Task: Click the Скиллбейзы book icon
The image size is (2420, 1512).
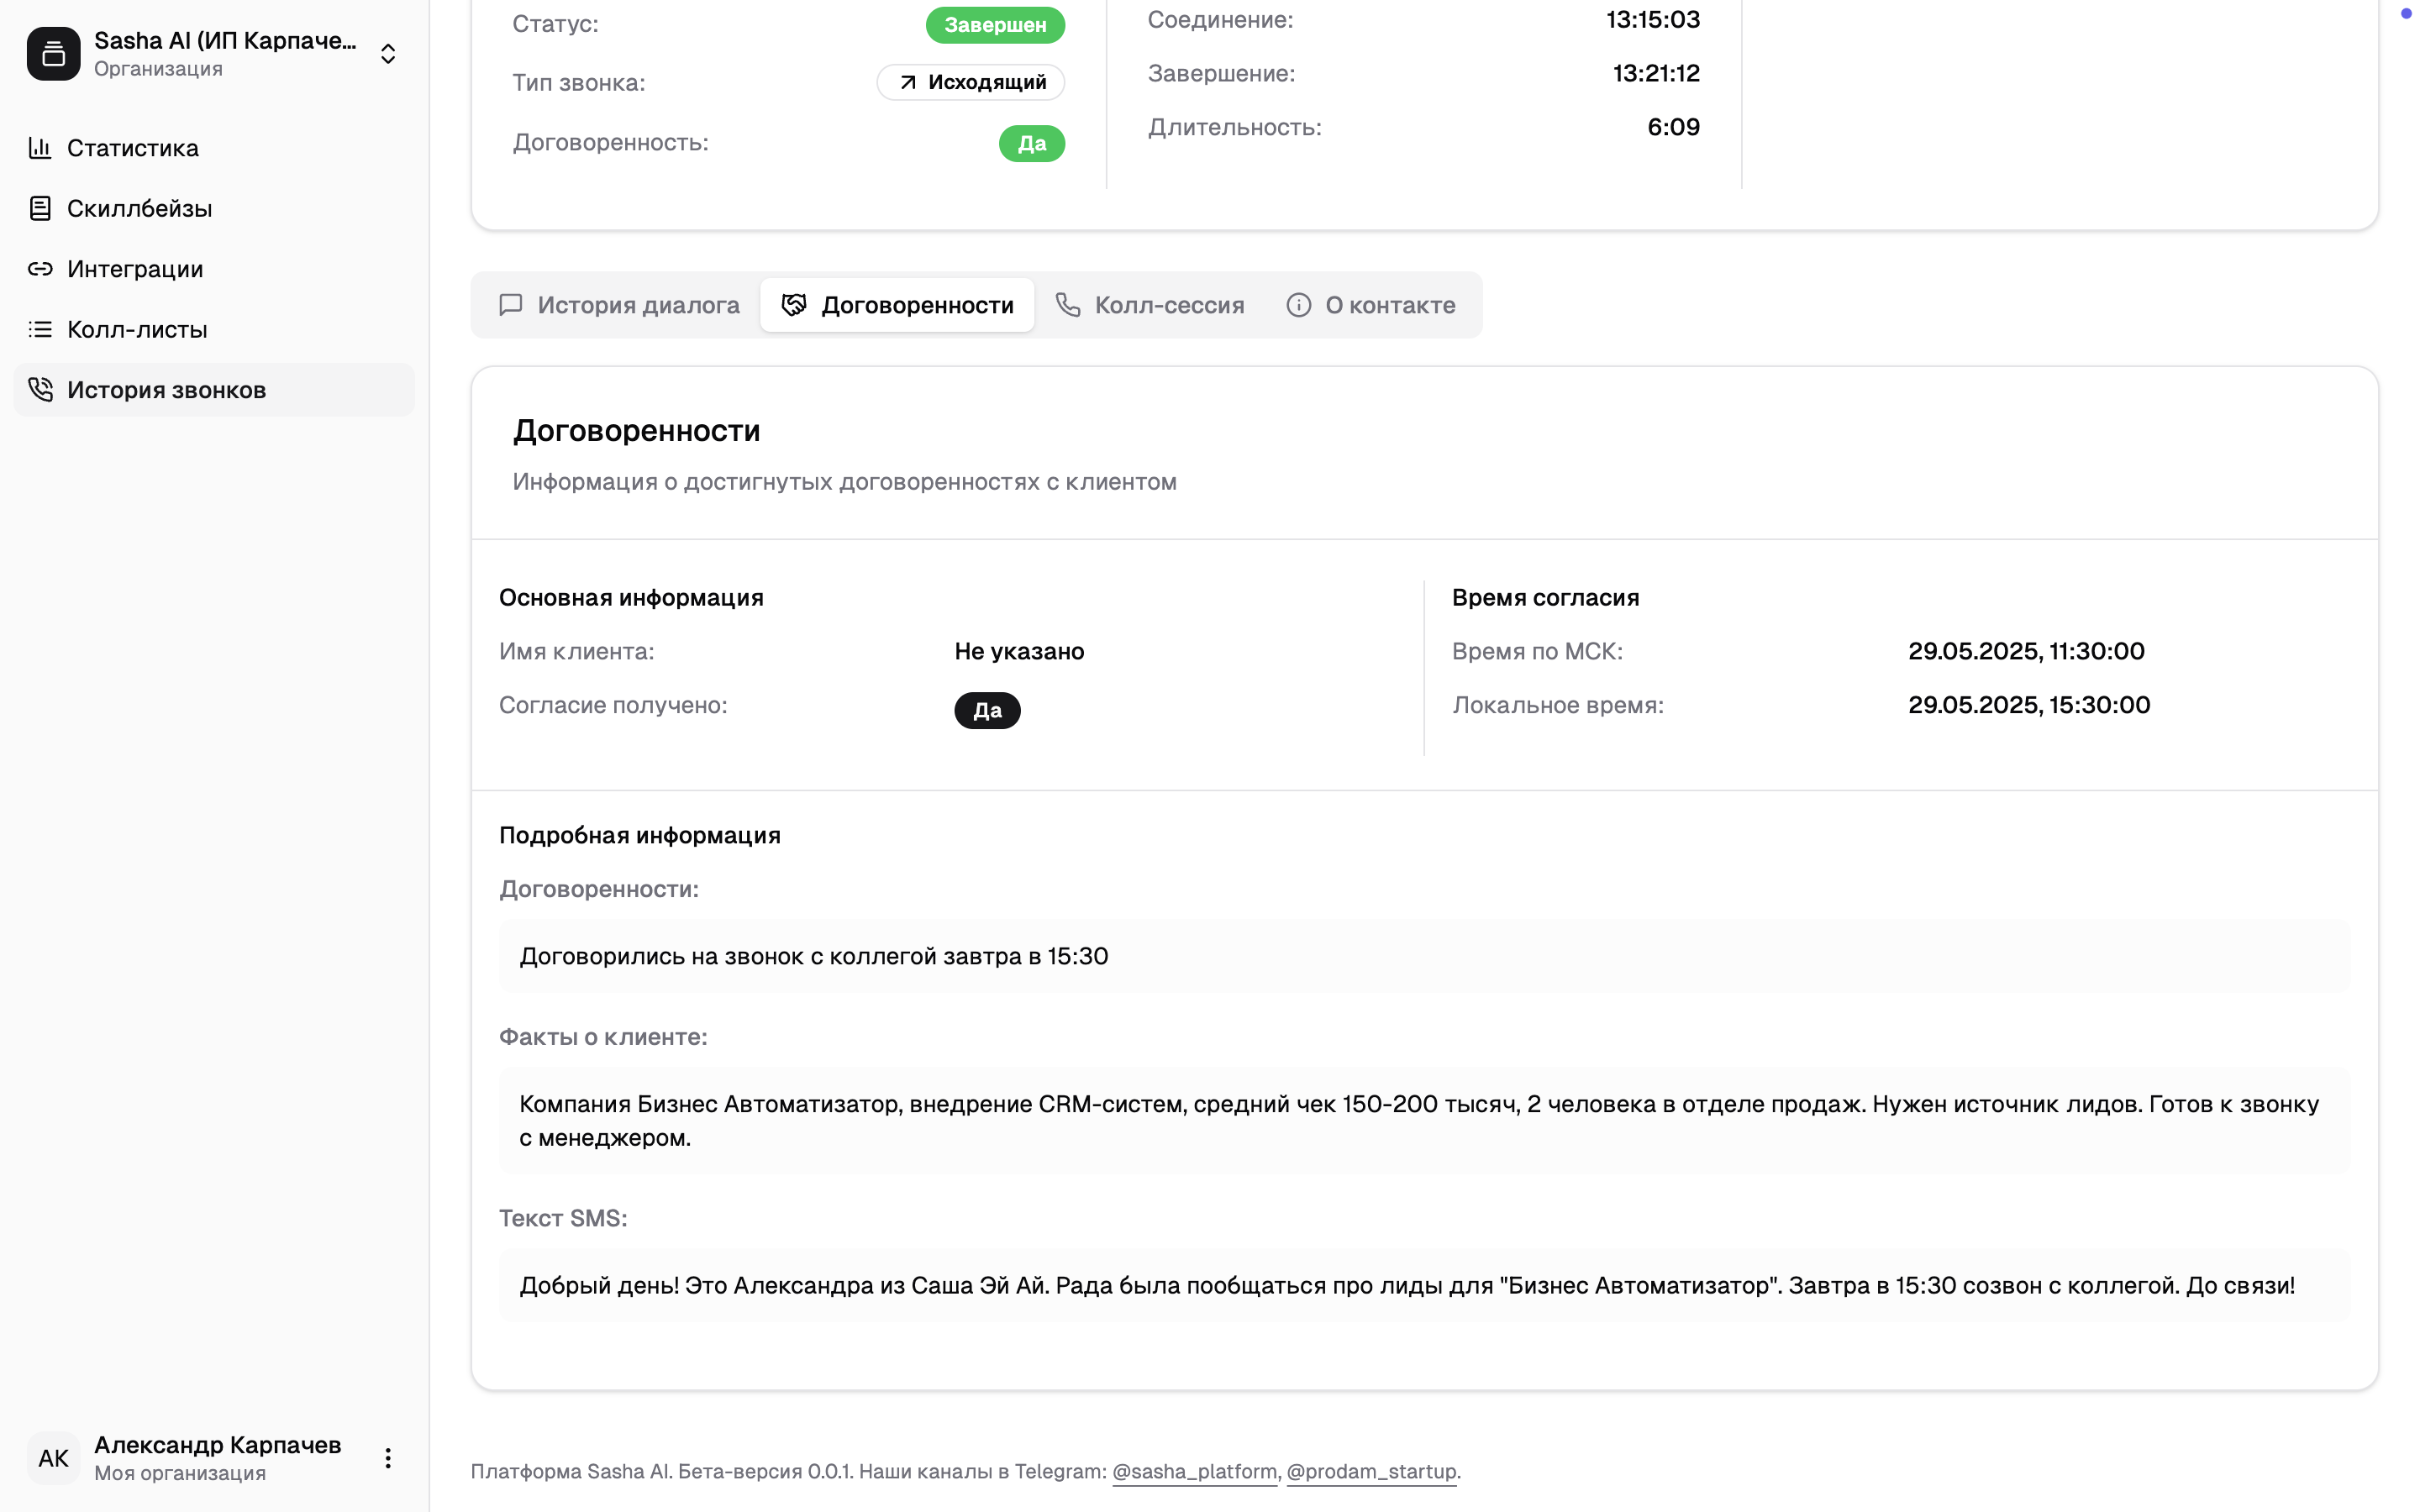Action: tap(40, 208)
